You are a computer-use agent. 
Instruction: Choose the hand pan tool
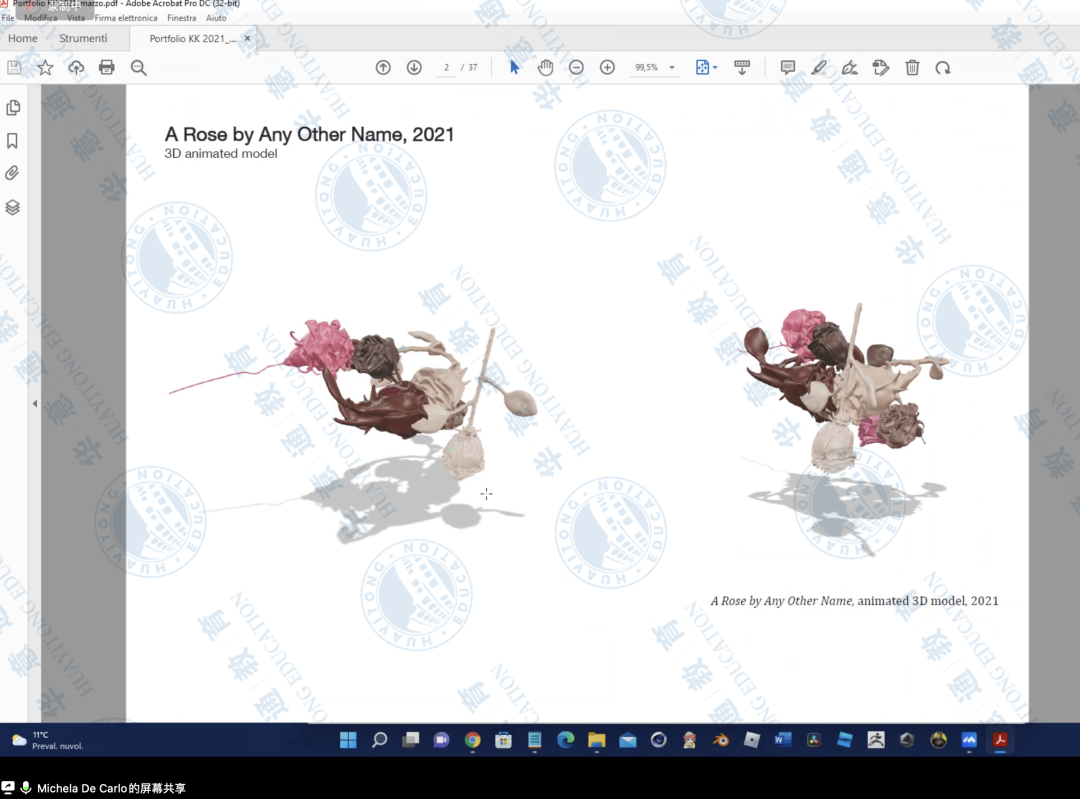(546, 68)
